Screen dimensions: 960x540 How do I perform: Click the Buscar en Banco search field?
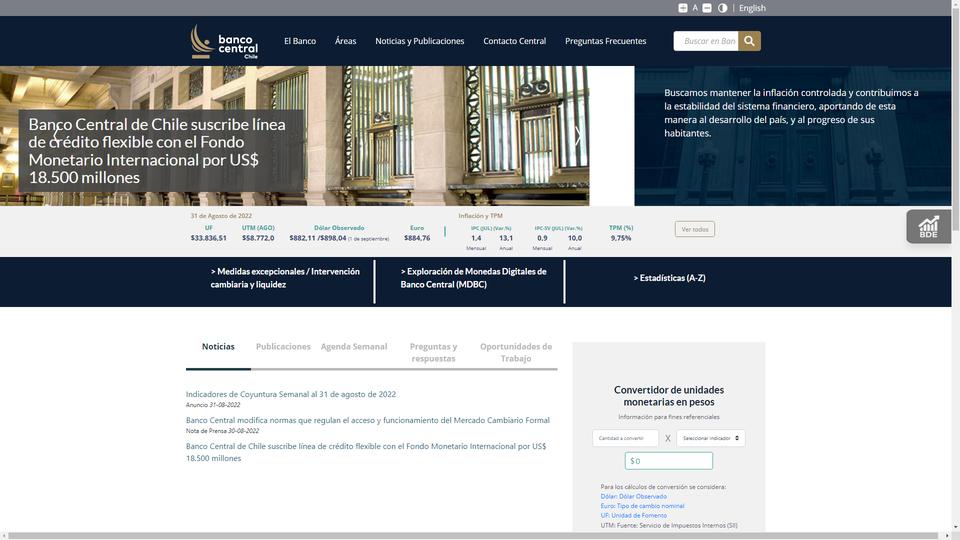(706, 41)
